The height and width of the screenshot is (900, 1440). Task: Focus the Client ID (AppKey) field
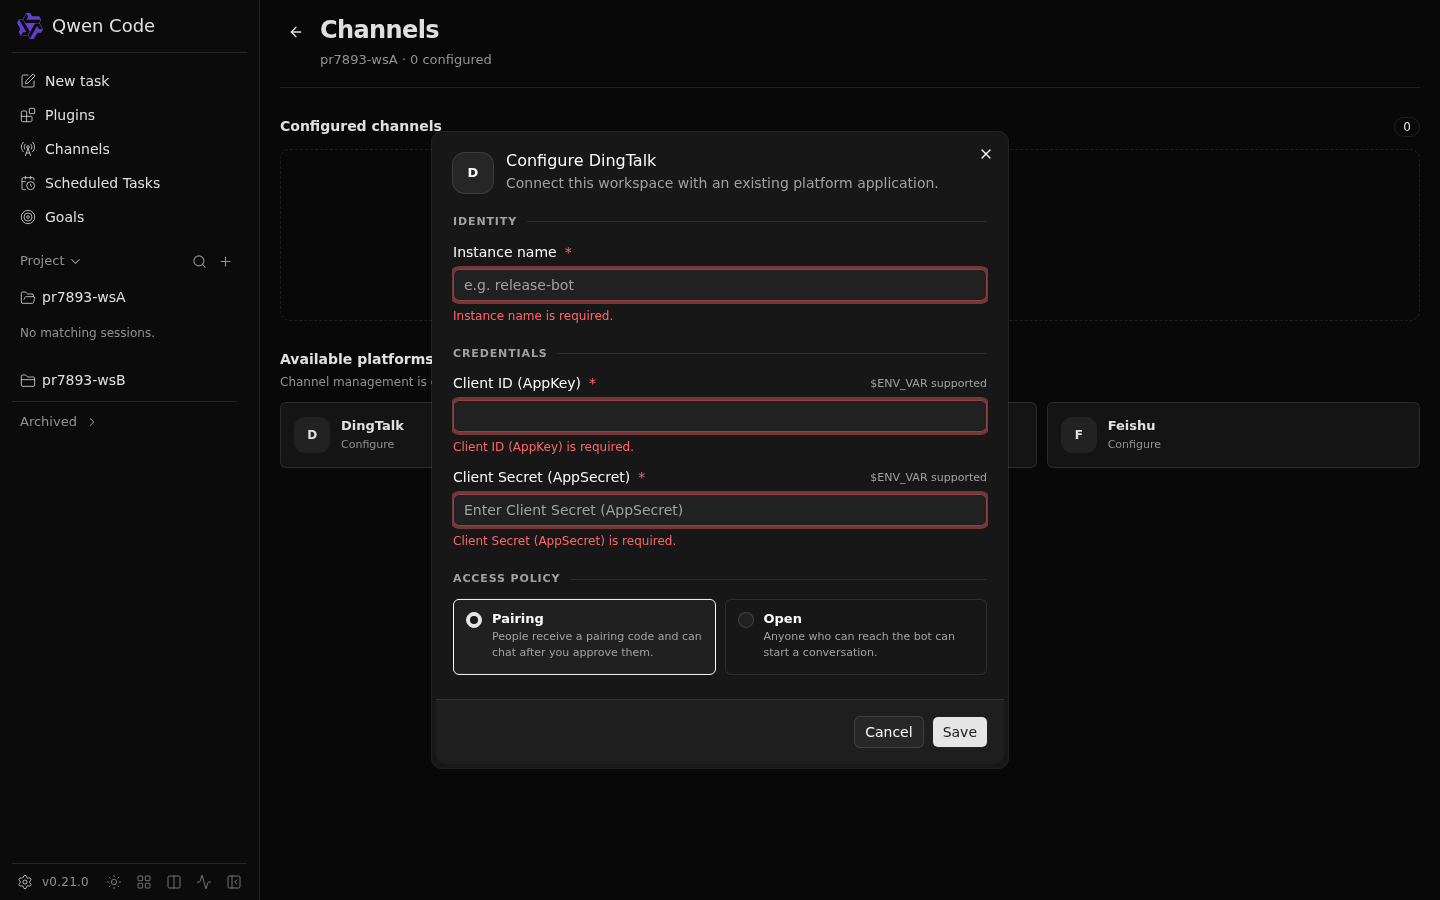pyautogui.click(x=720, y=416)
